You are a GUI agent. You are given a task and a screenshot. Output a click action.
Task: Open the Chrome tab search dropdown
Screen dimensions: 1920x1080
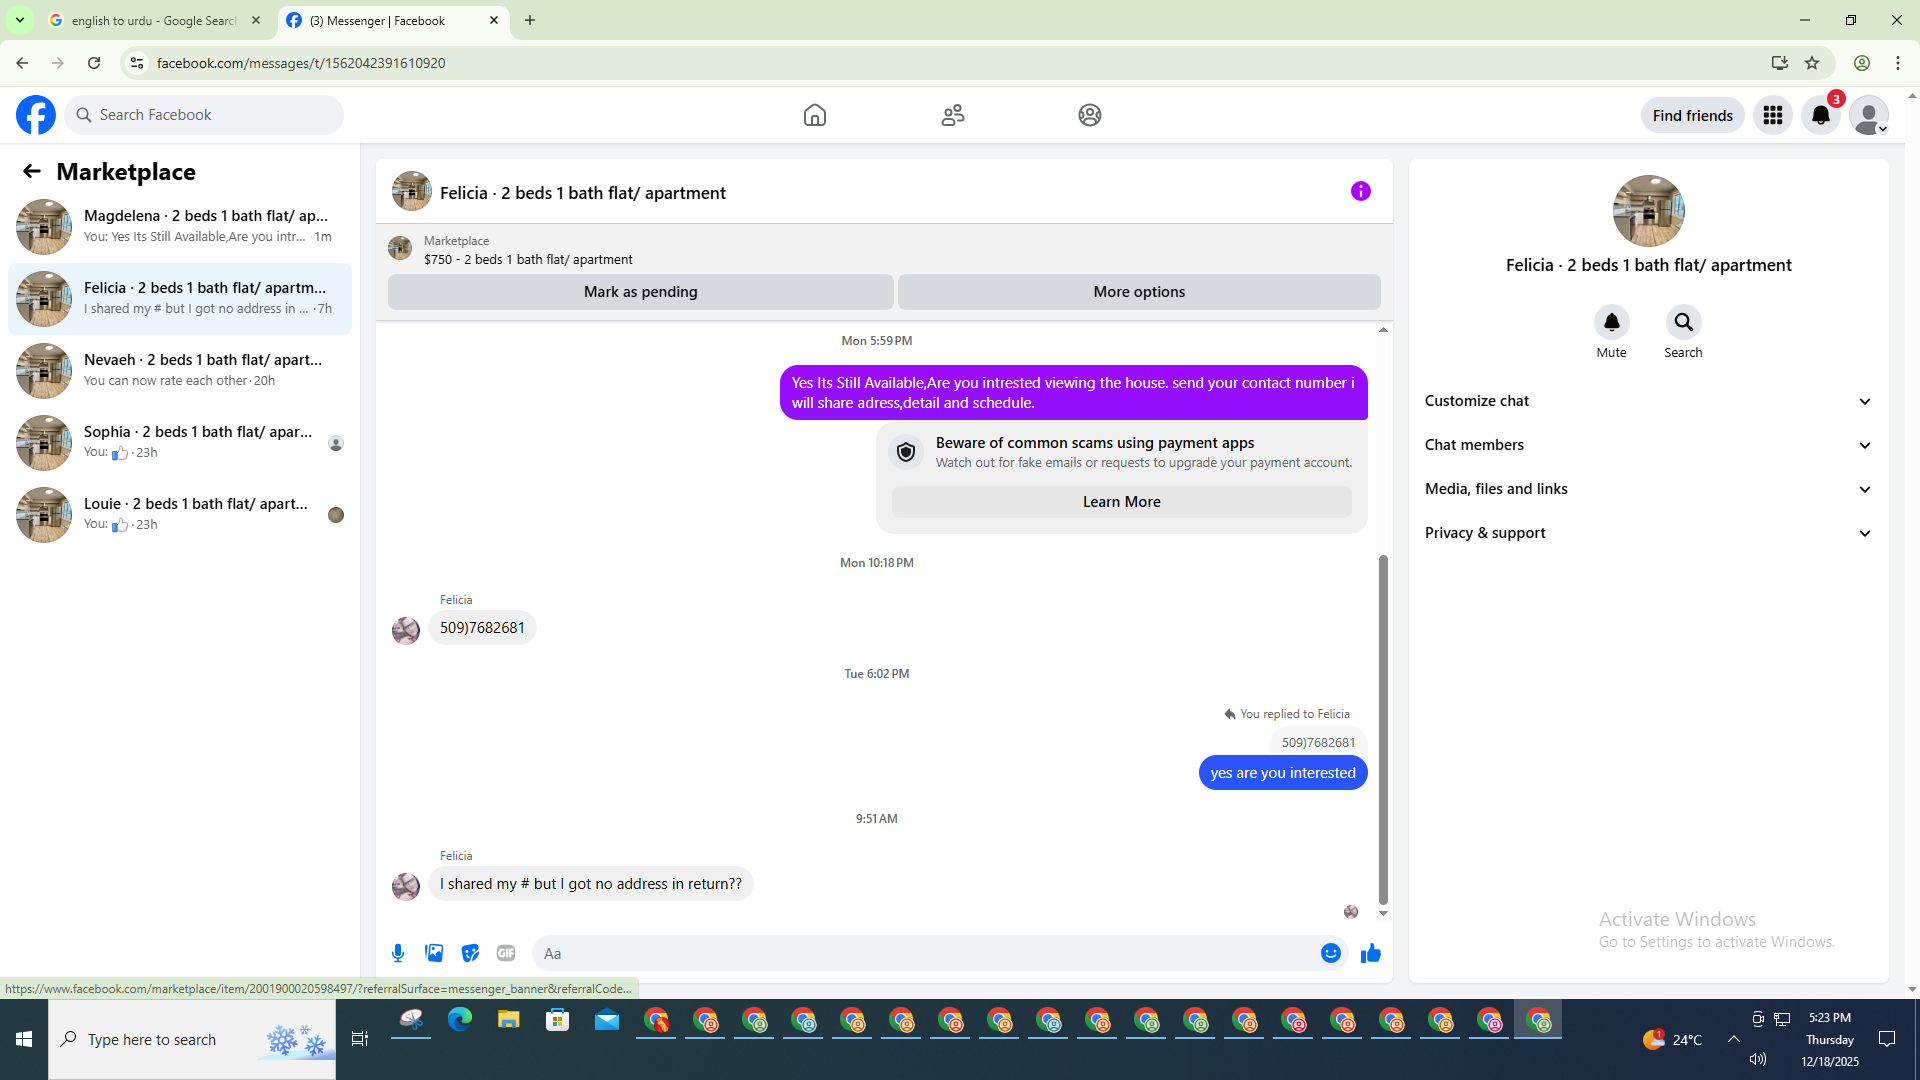pyautogui.click(x=20, y=20)
